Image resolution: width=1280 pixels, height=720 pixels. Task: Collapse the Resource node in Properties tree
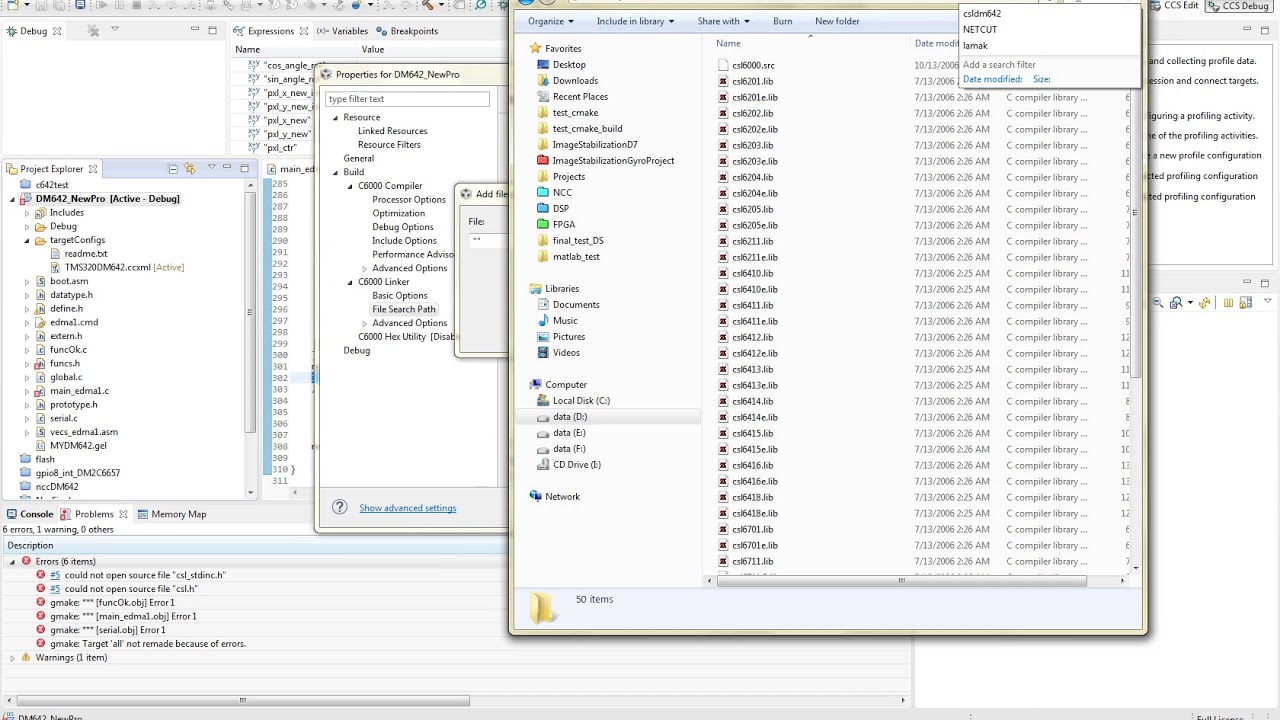[336, 118]
